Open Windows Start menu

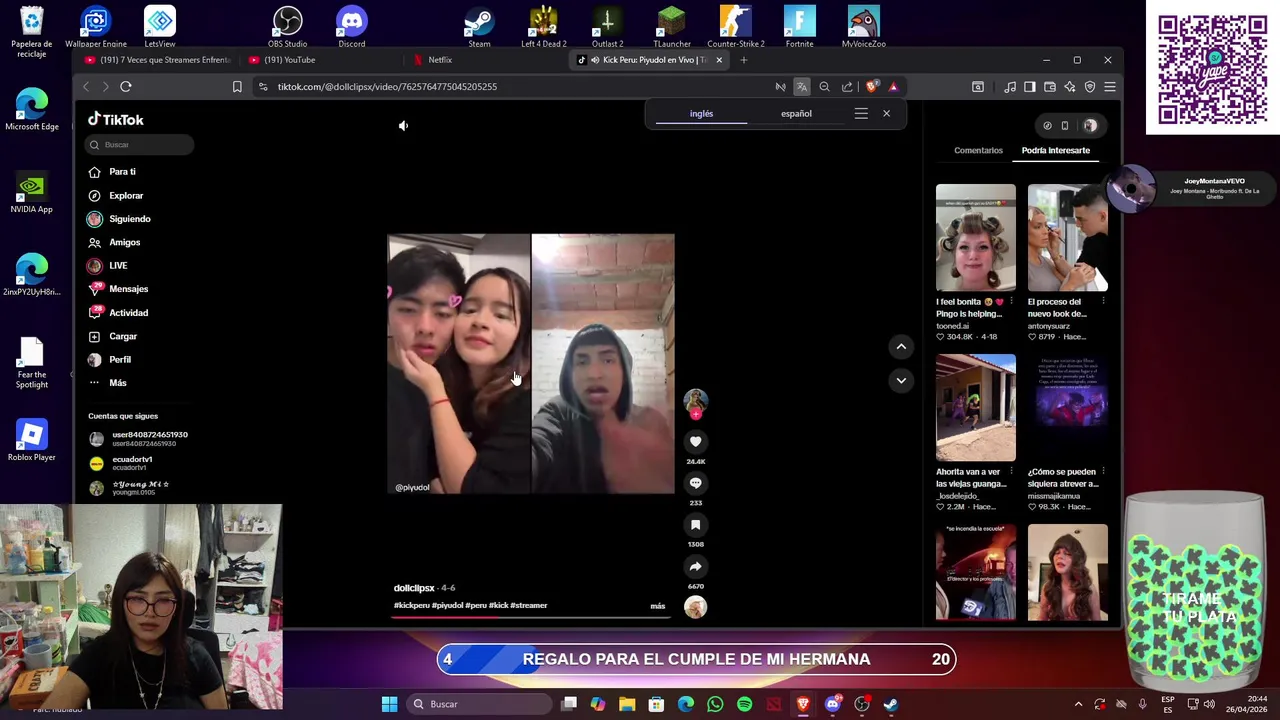(x=389, y=704)
